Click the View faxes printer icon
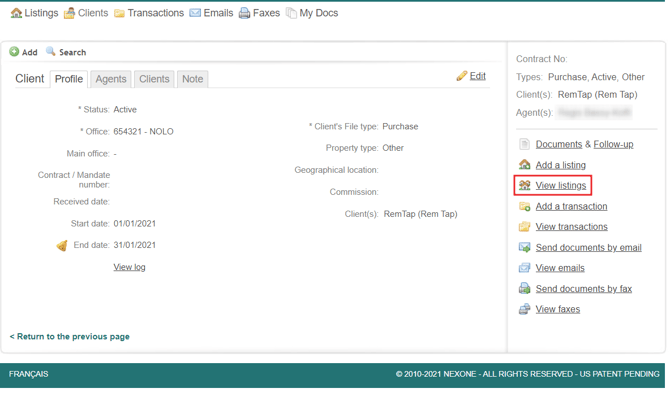The width and height of the screenshot is (670, 397). [524, 309]
